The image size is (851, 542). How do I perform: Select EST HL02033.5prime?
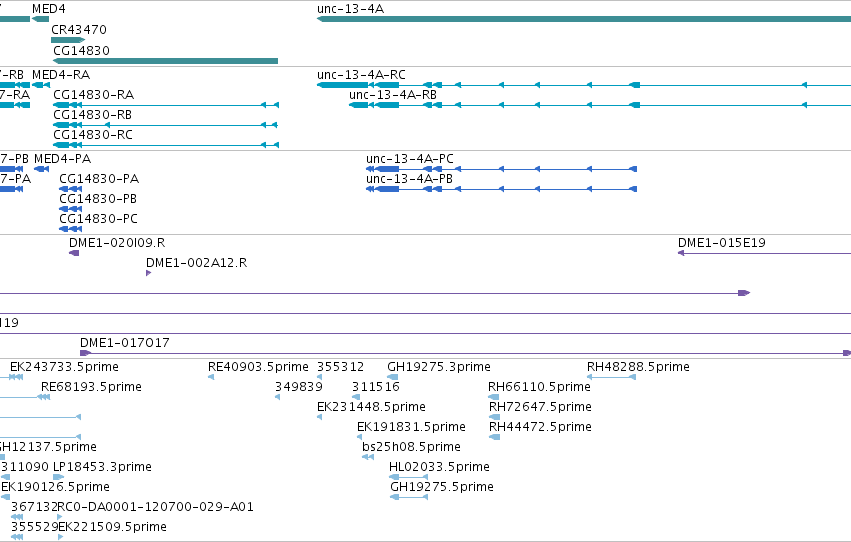click(x=439, y=467)
